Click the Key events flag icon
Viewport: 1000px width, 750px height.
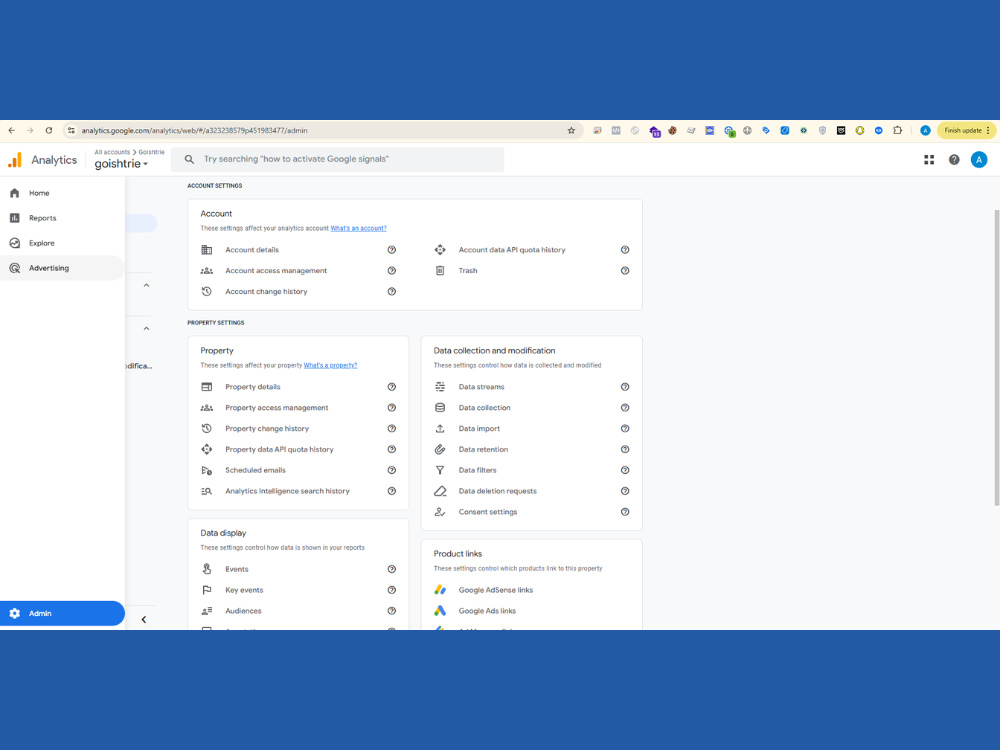point(207,590)
